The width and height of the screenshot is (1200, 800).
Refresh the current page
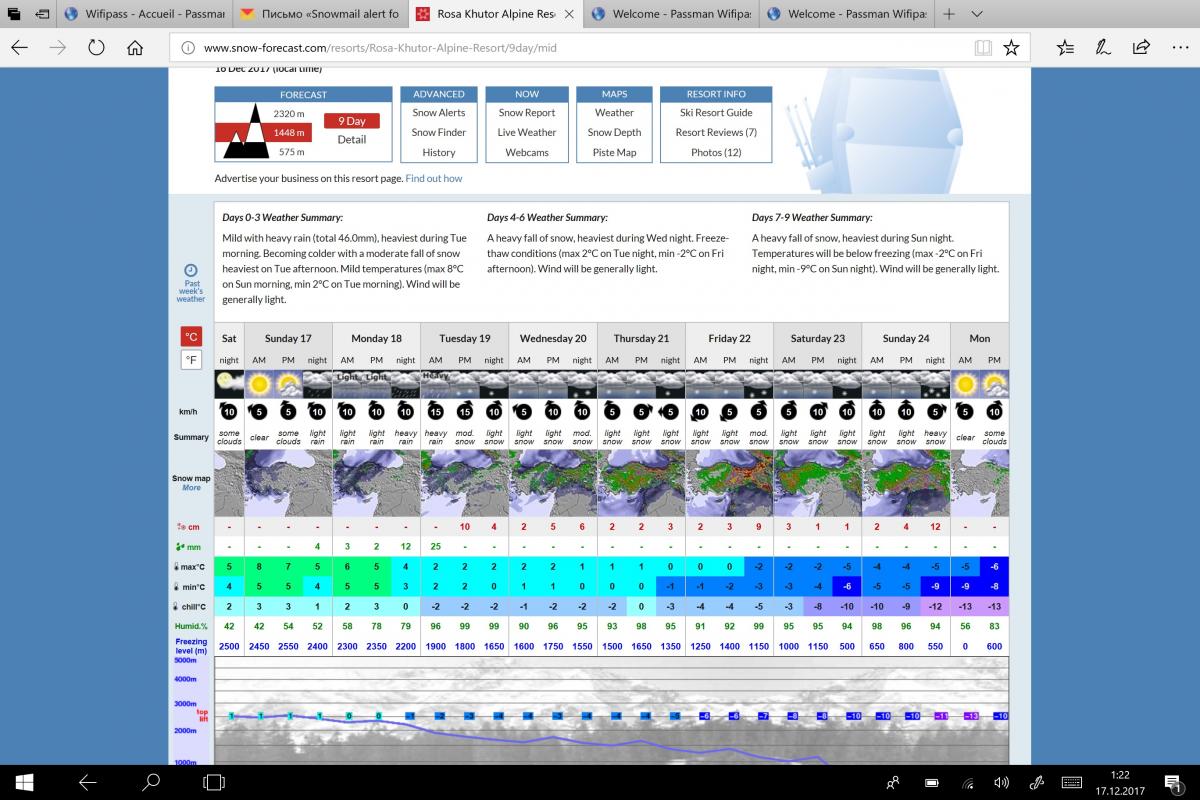[97, 47]
